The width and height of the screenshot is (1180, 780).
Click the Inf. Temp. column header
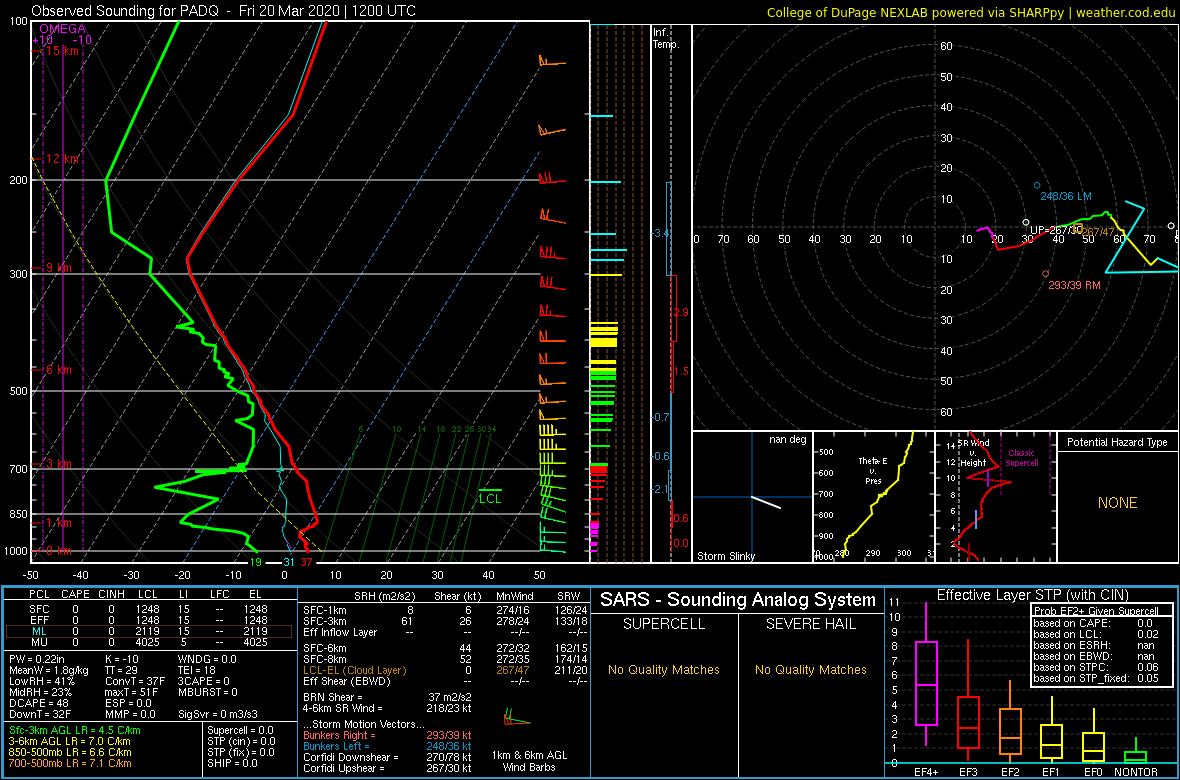coord(666,38)
